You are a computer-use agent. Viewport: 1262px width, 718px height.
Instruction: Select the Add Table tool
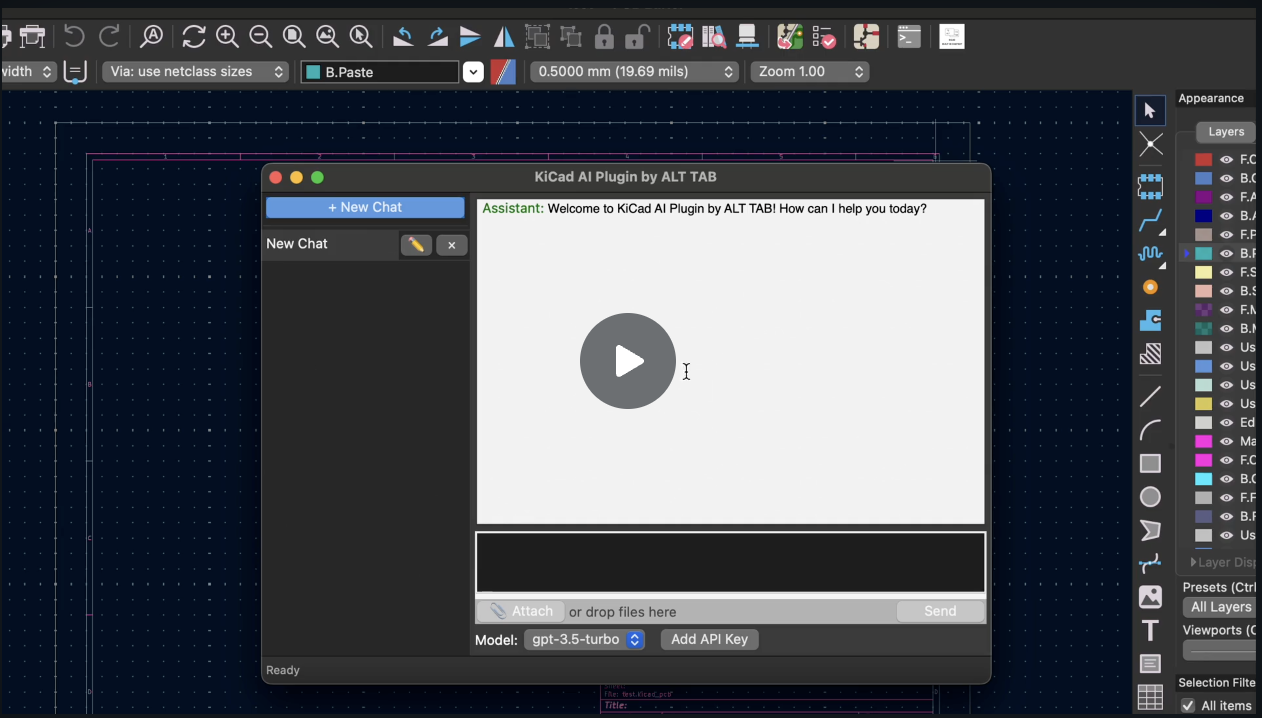point(1150,697)
